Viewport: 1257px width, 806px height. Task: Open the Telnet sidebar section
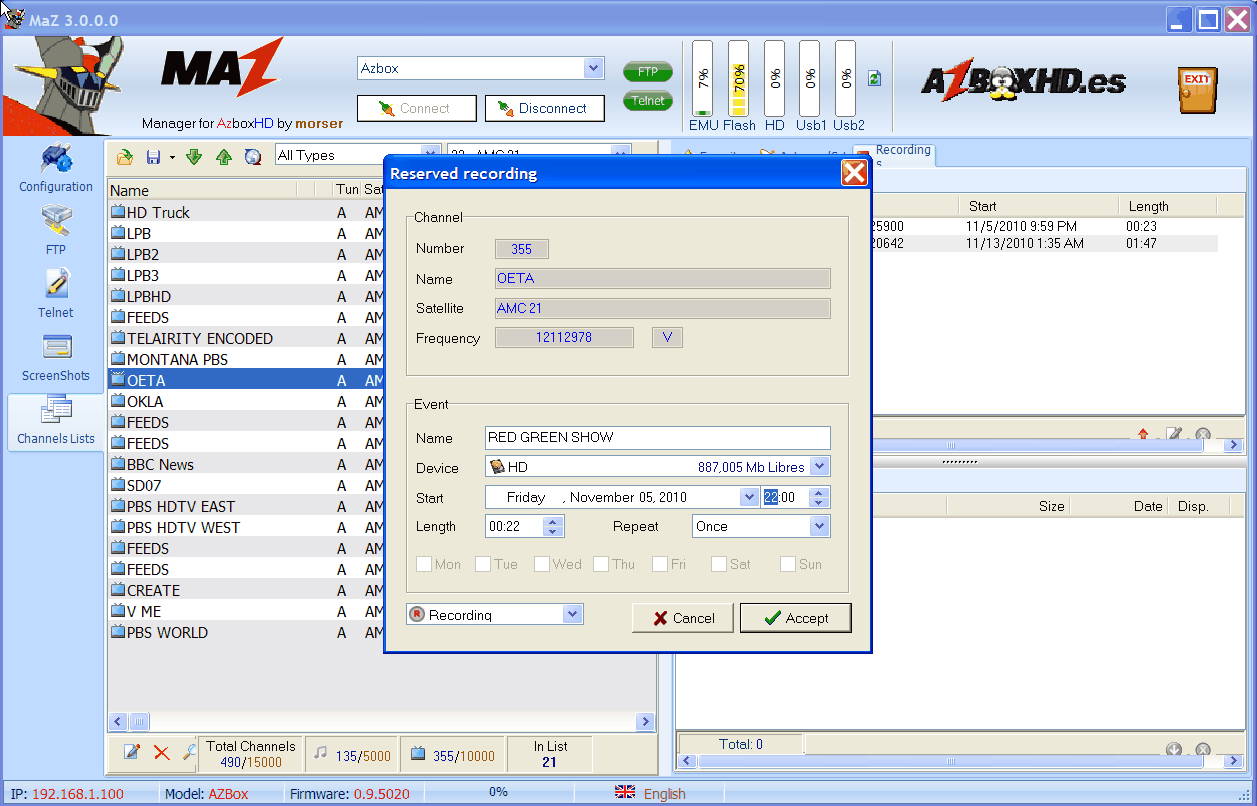coord(56,294)
